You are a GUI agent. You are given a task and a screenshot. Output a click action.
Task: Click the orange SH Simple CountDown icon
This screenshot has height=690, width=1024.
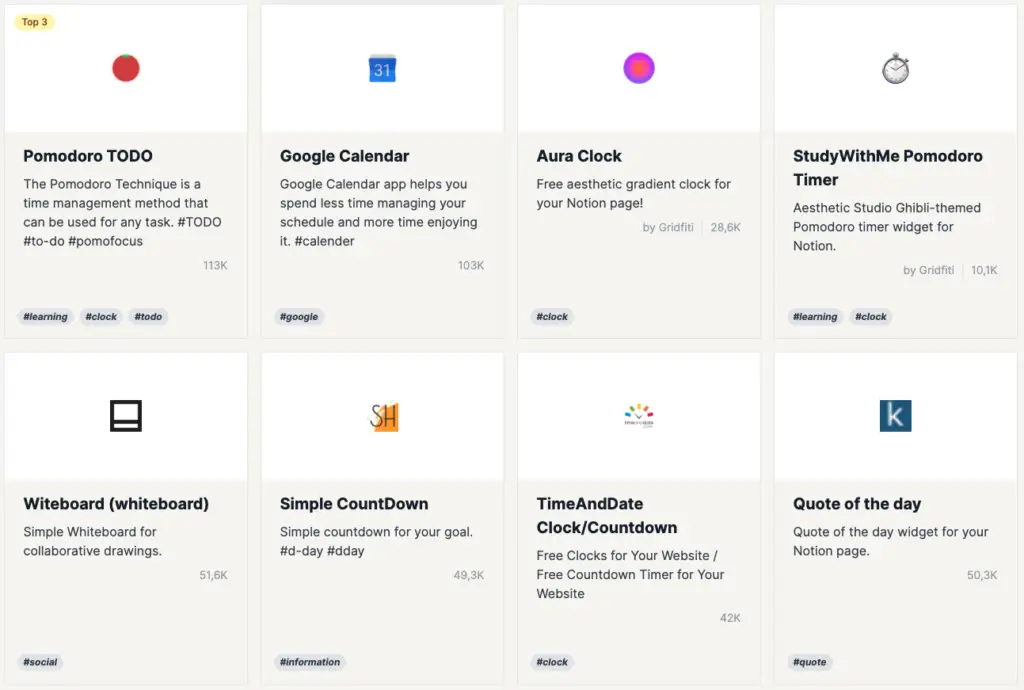[383, 416]
